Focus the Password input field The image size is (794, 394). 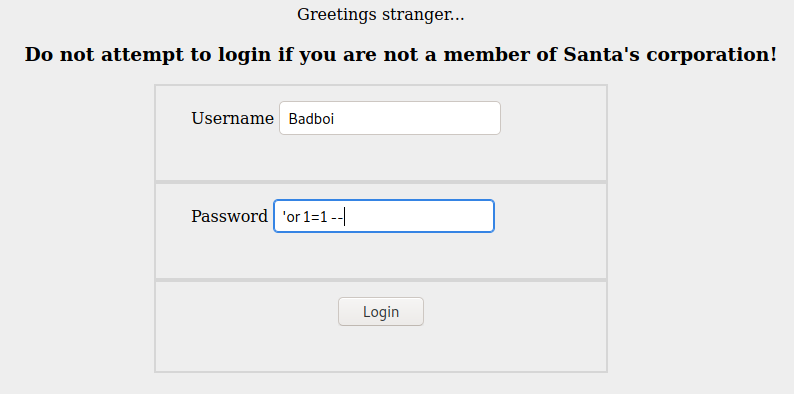(384, 216)
